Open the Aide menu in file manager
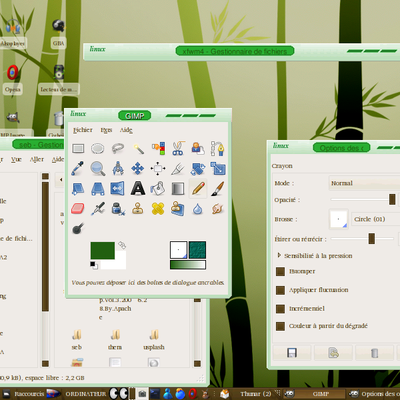Screen dimensions: 400x400 (58, 160)
